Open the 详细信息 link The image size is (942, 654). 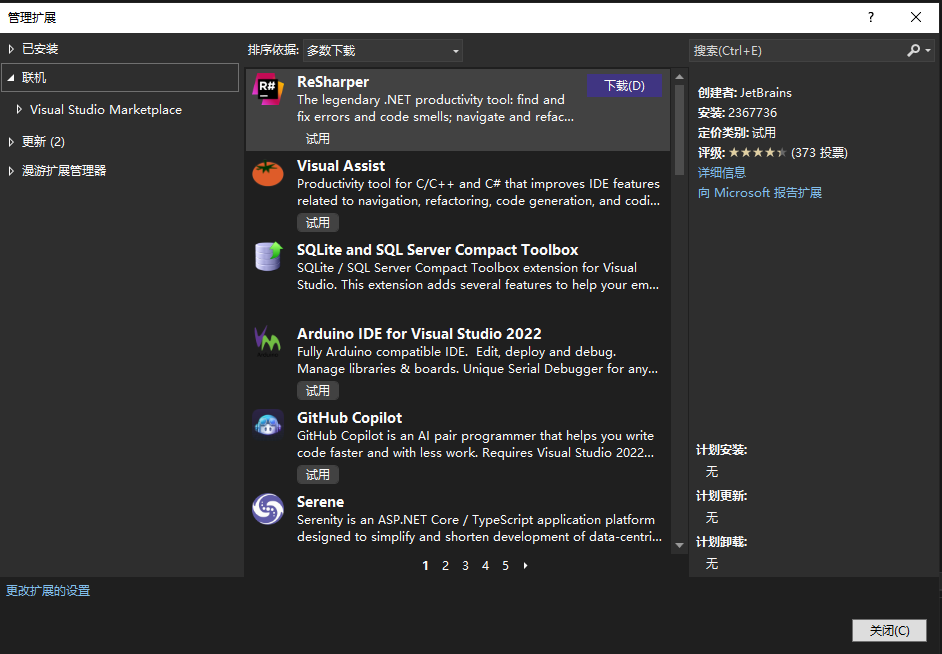tap(722, 172)
